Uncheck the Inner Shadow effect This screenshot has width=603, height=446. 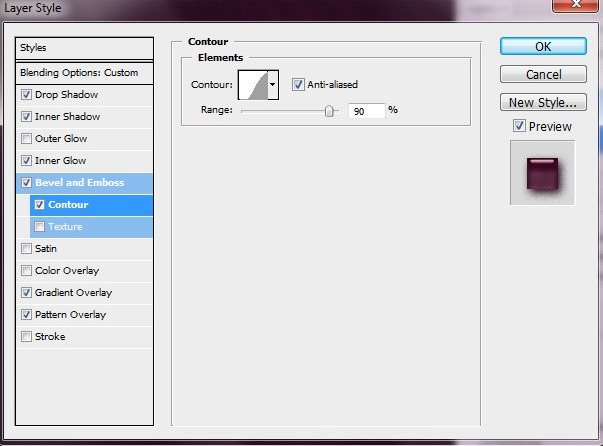[x=26, y=117]
